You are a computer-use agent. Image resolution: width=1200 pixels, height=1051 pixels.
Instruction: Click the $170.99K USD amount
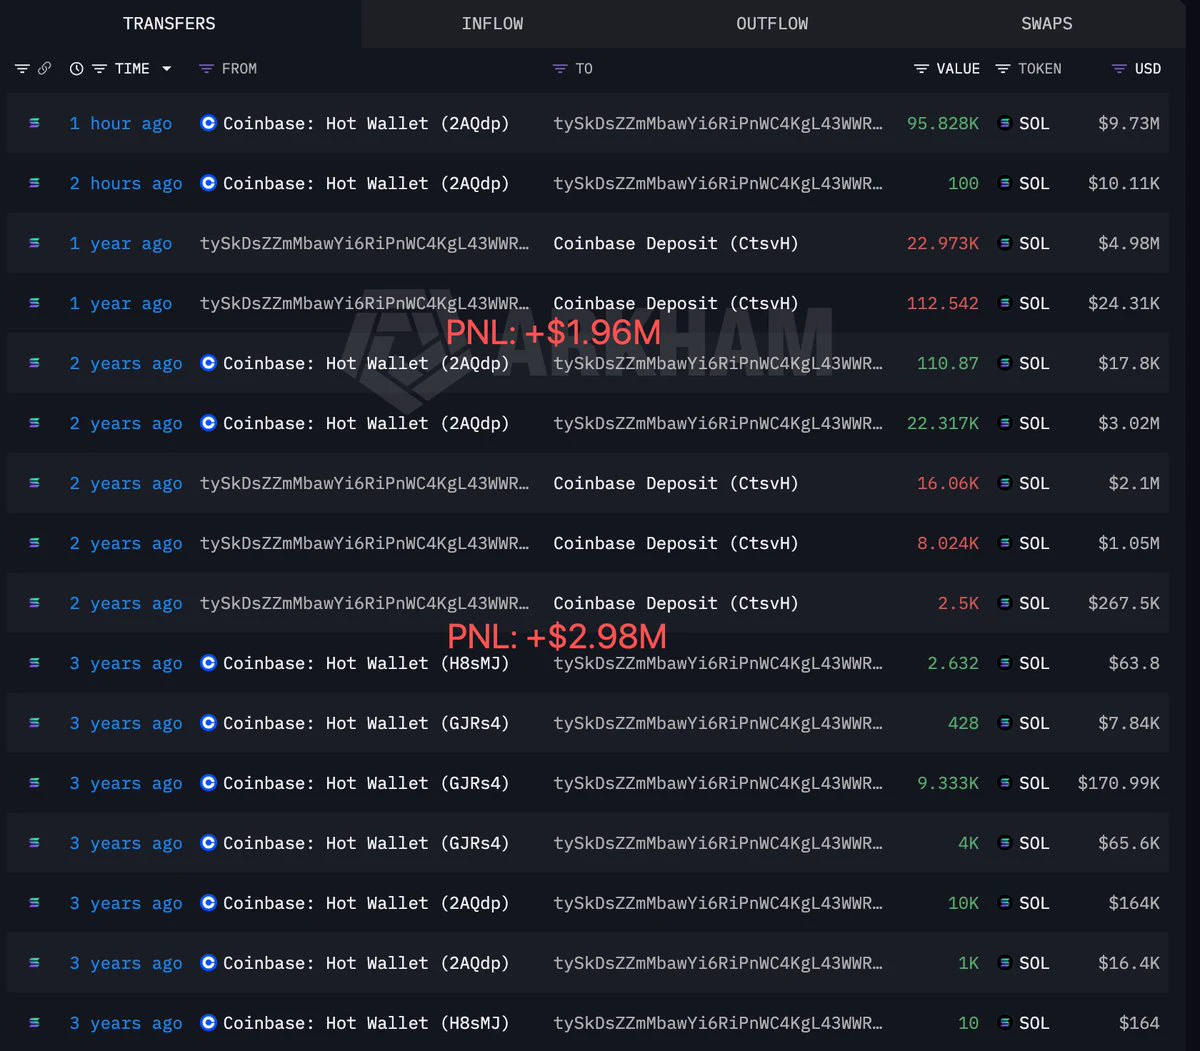point(1119,783)
